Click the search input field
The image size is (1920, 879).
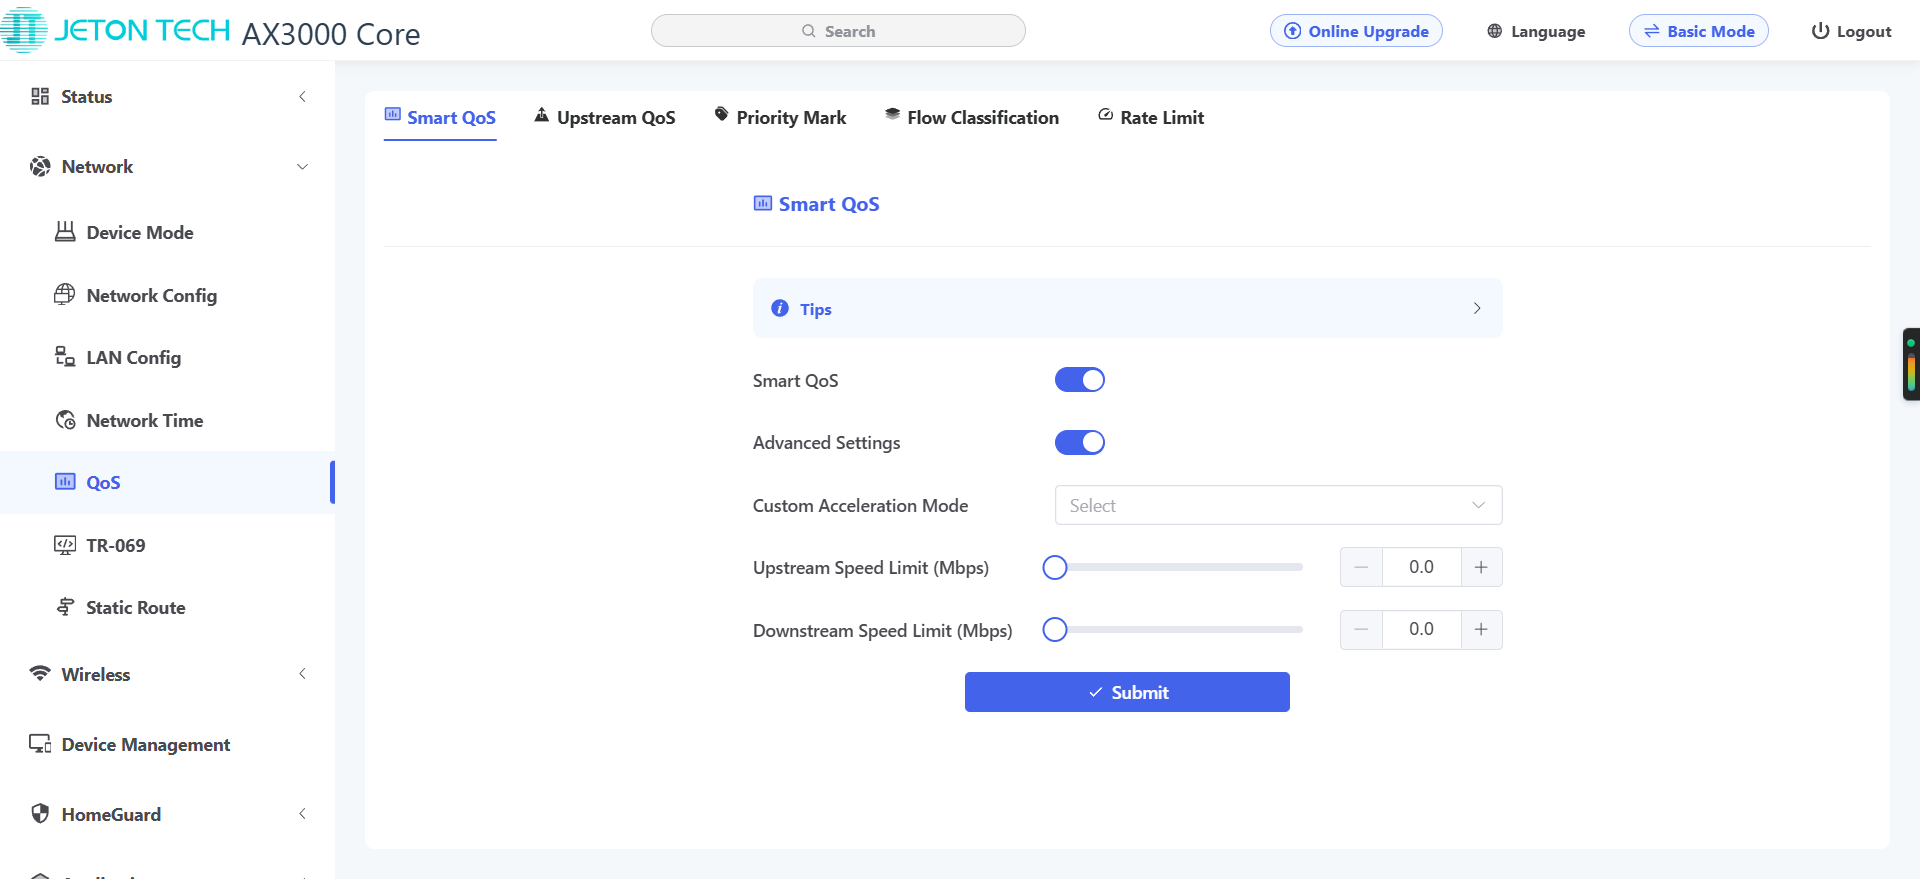tap(838, 31)
